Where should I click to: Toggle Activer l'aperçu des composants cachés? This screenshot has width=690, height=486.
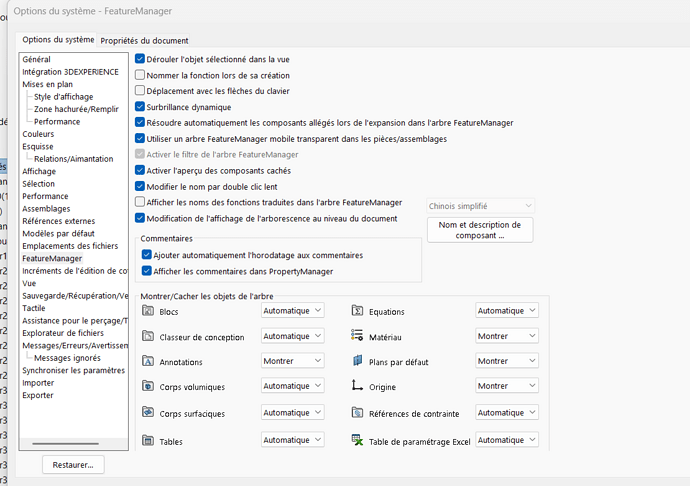140,170
